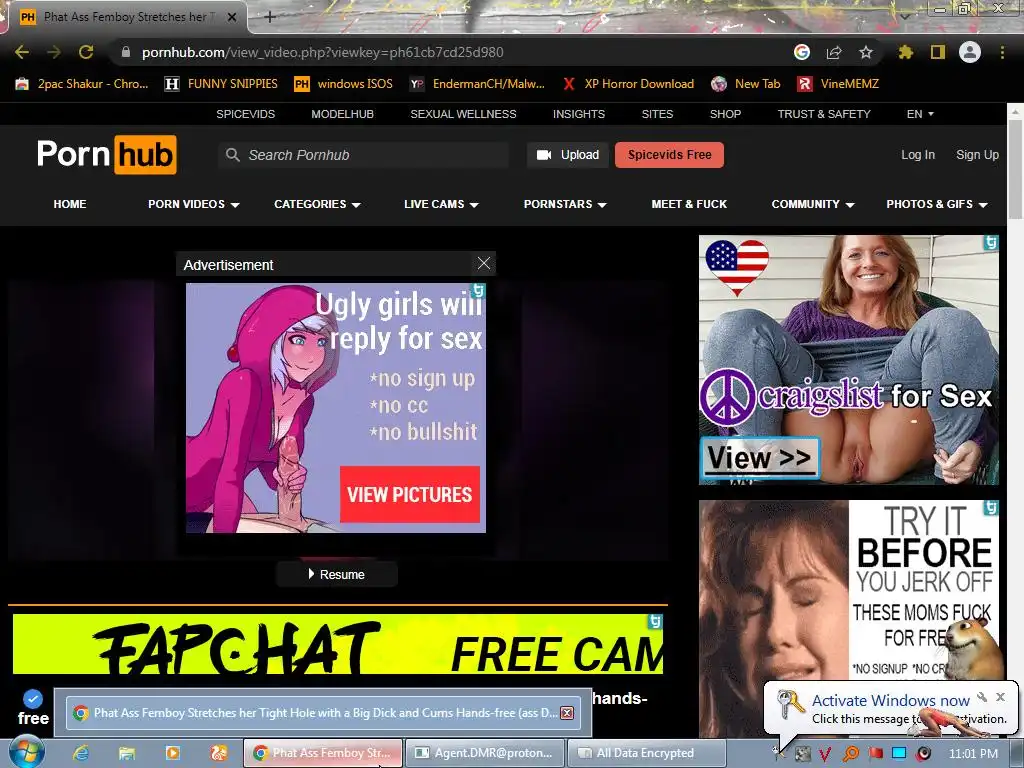1024x768 pixels.
Task: Open the MODELHUB top link
Action: tap(342, 114)
